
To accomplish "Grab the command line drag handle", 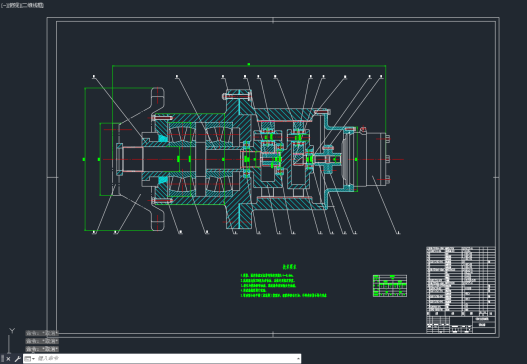I will tap(2, 359).
